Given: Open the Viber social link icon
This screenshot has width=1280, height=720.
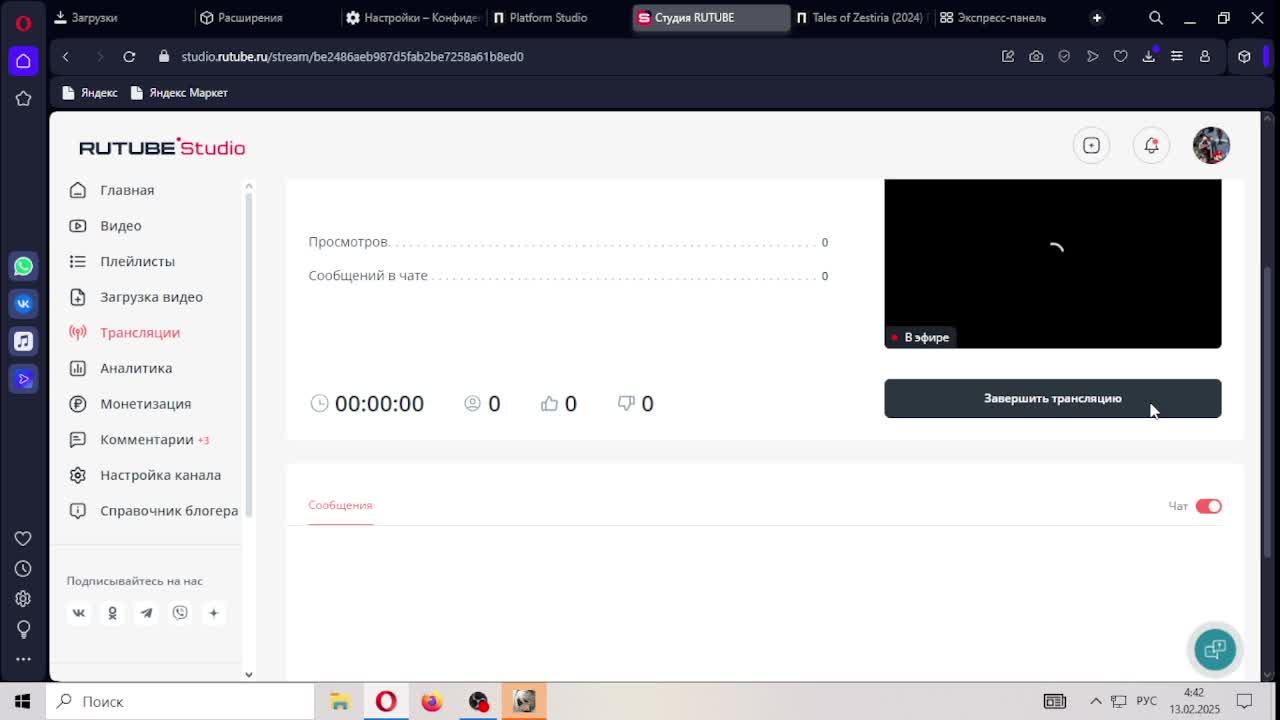Looking at the screenshot, I should point(180,613).
